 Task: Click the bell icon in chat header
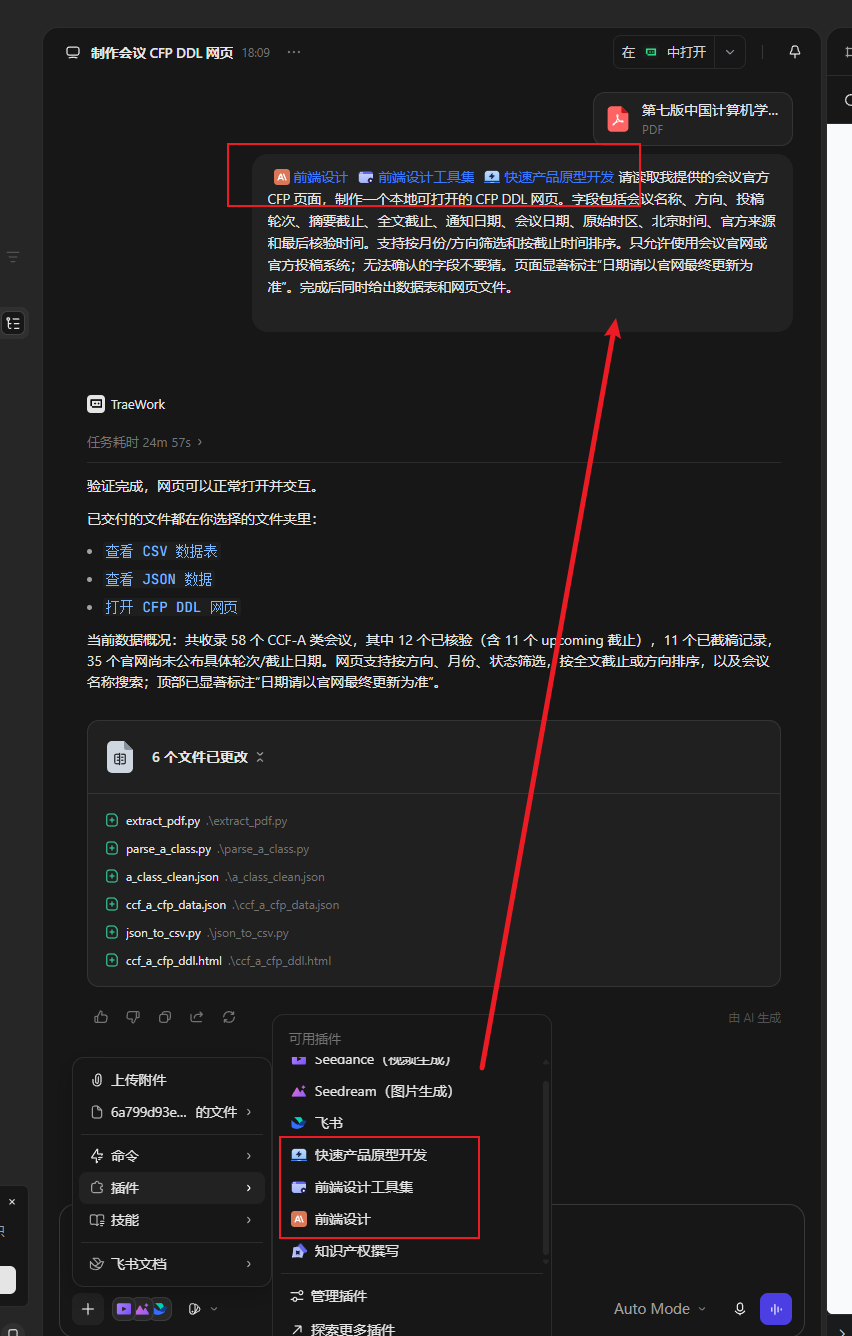[795, 52]
